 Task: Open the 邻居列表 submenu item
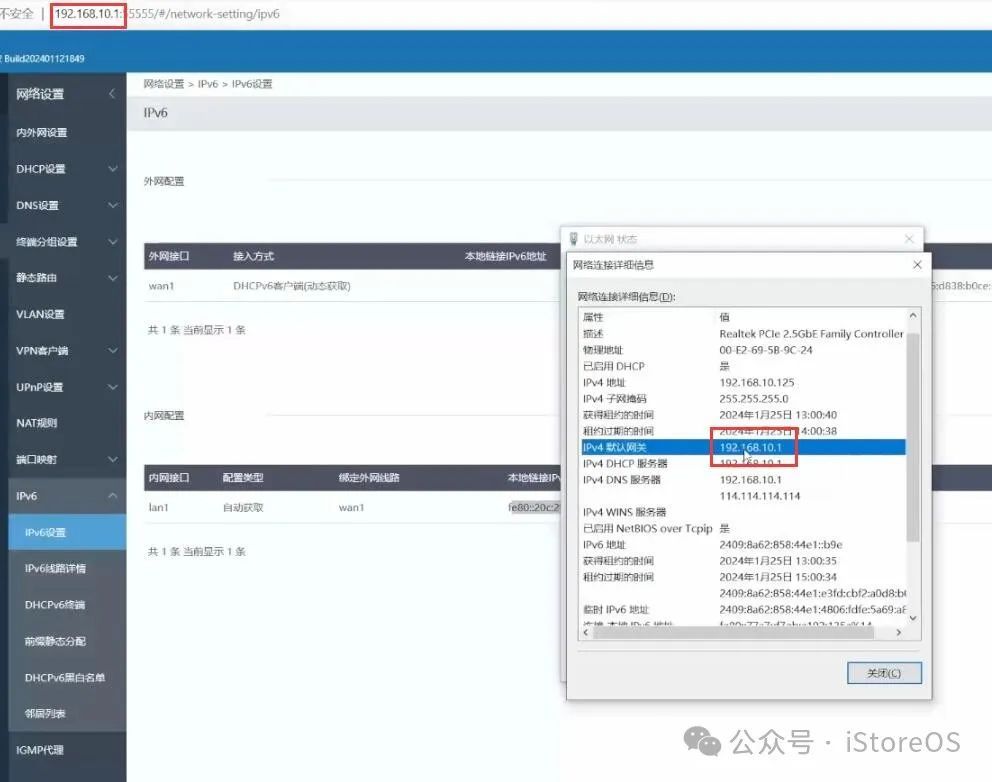click(x=45, y=714)
